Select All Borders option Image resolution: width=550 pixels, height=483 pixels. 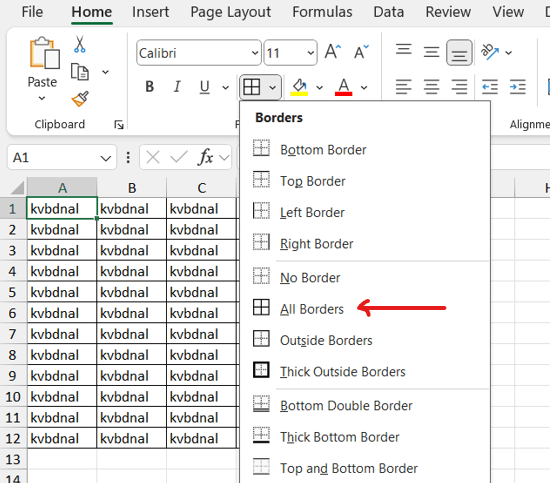point(365,309)
